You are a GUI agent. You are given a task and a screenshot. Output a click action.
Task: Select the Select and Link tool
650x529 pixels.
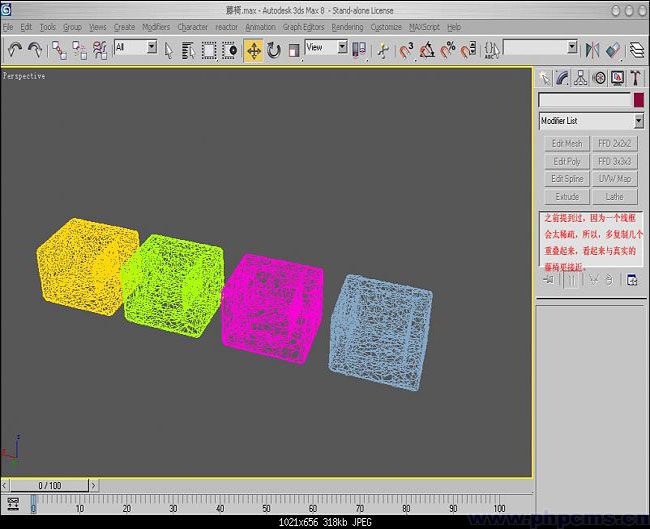(59, 50)
